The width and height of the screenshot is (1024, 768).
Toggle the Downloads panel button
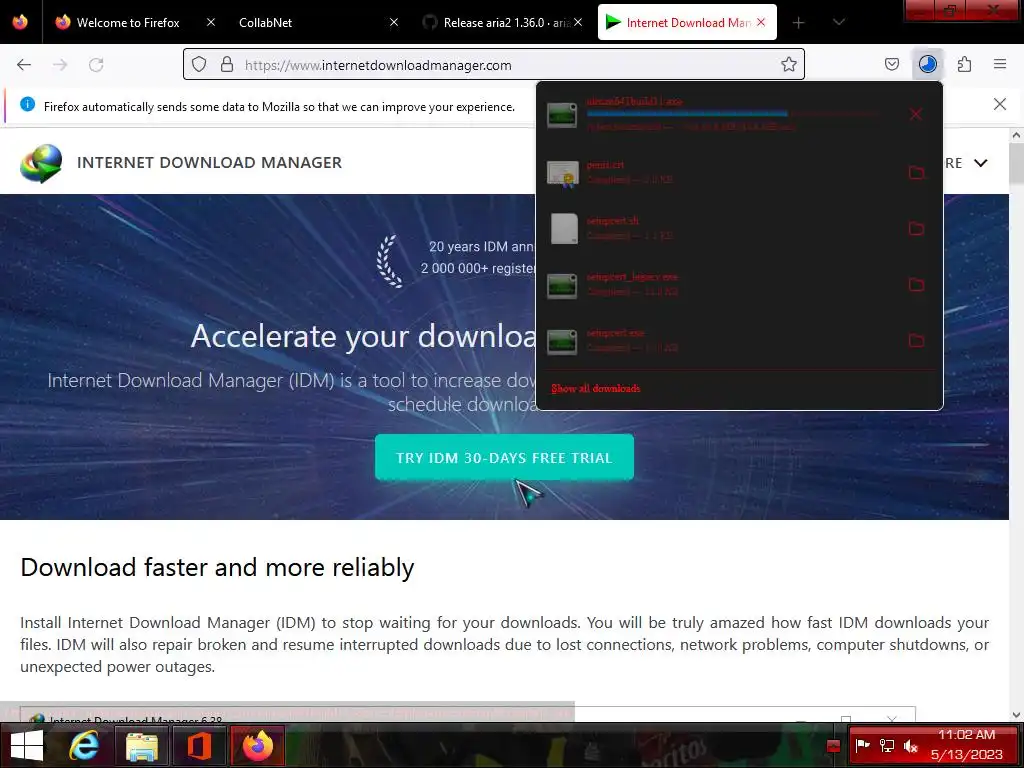(927, 64)
